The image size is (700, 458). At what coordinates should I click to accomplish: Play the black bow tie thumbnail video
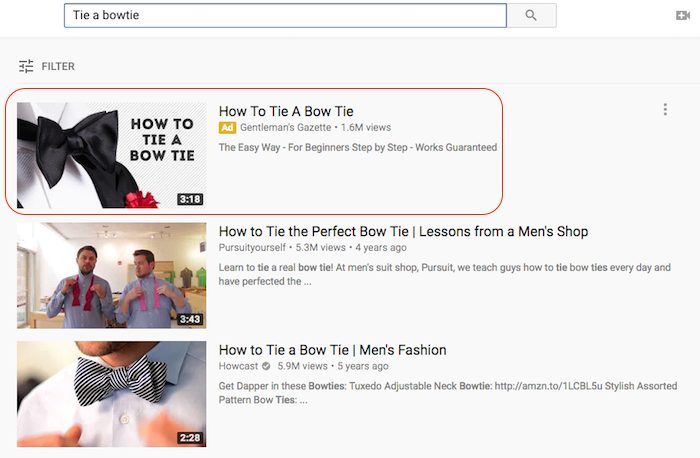pyautogui.click(x=112, y=155)
